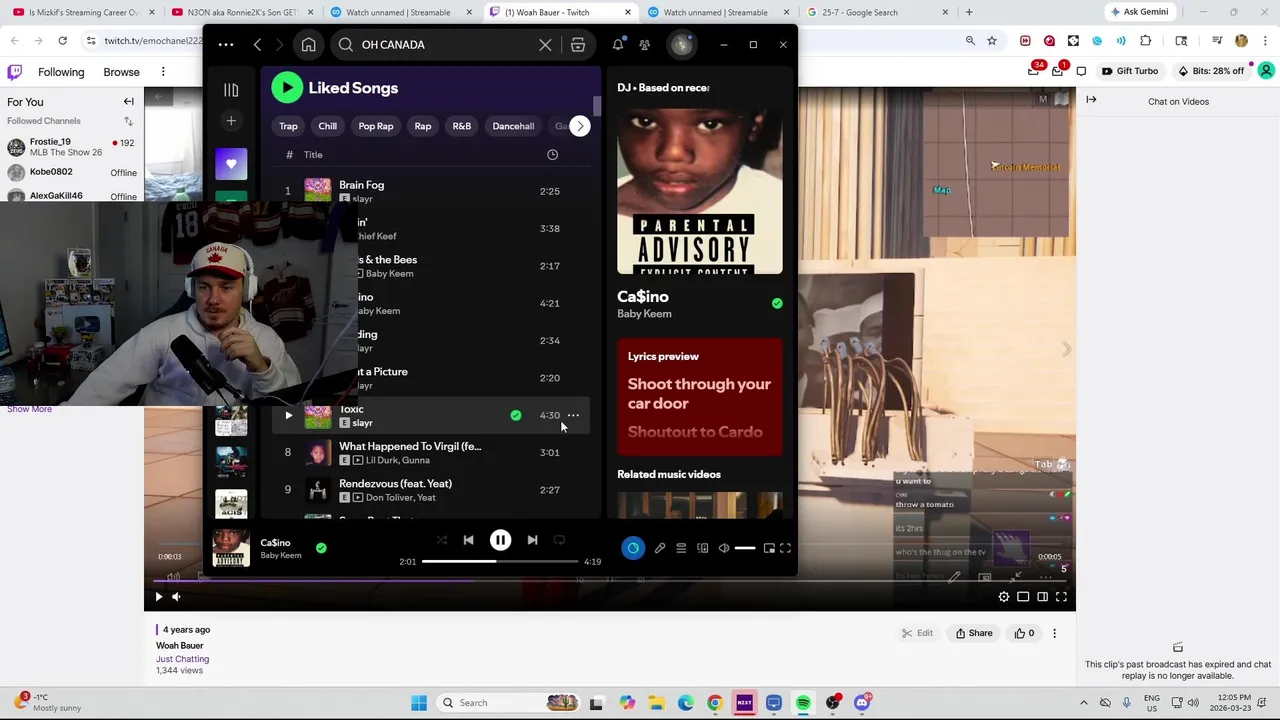This screenshot has width=1280, height=720.
Task: Toggle the liked checkmark on the Toxic row
Action: click(x=516, y=415)
